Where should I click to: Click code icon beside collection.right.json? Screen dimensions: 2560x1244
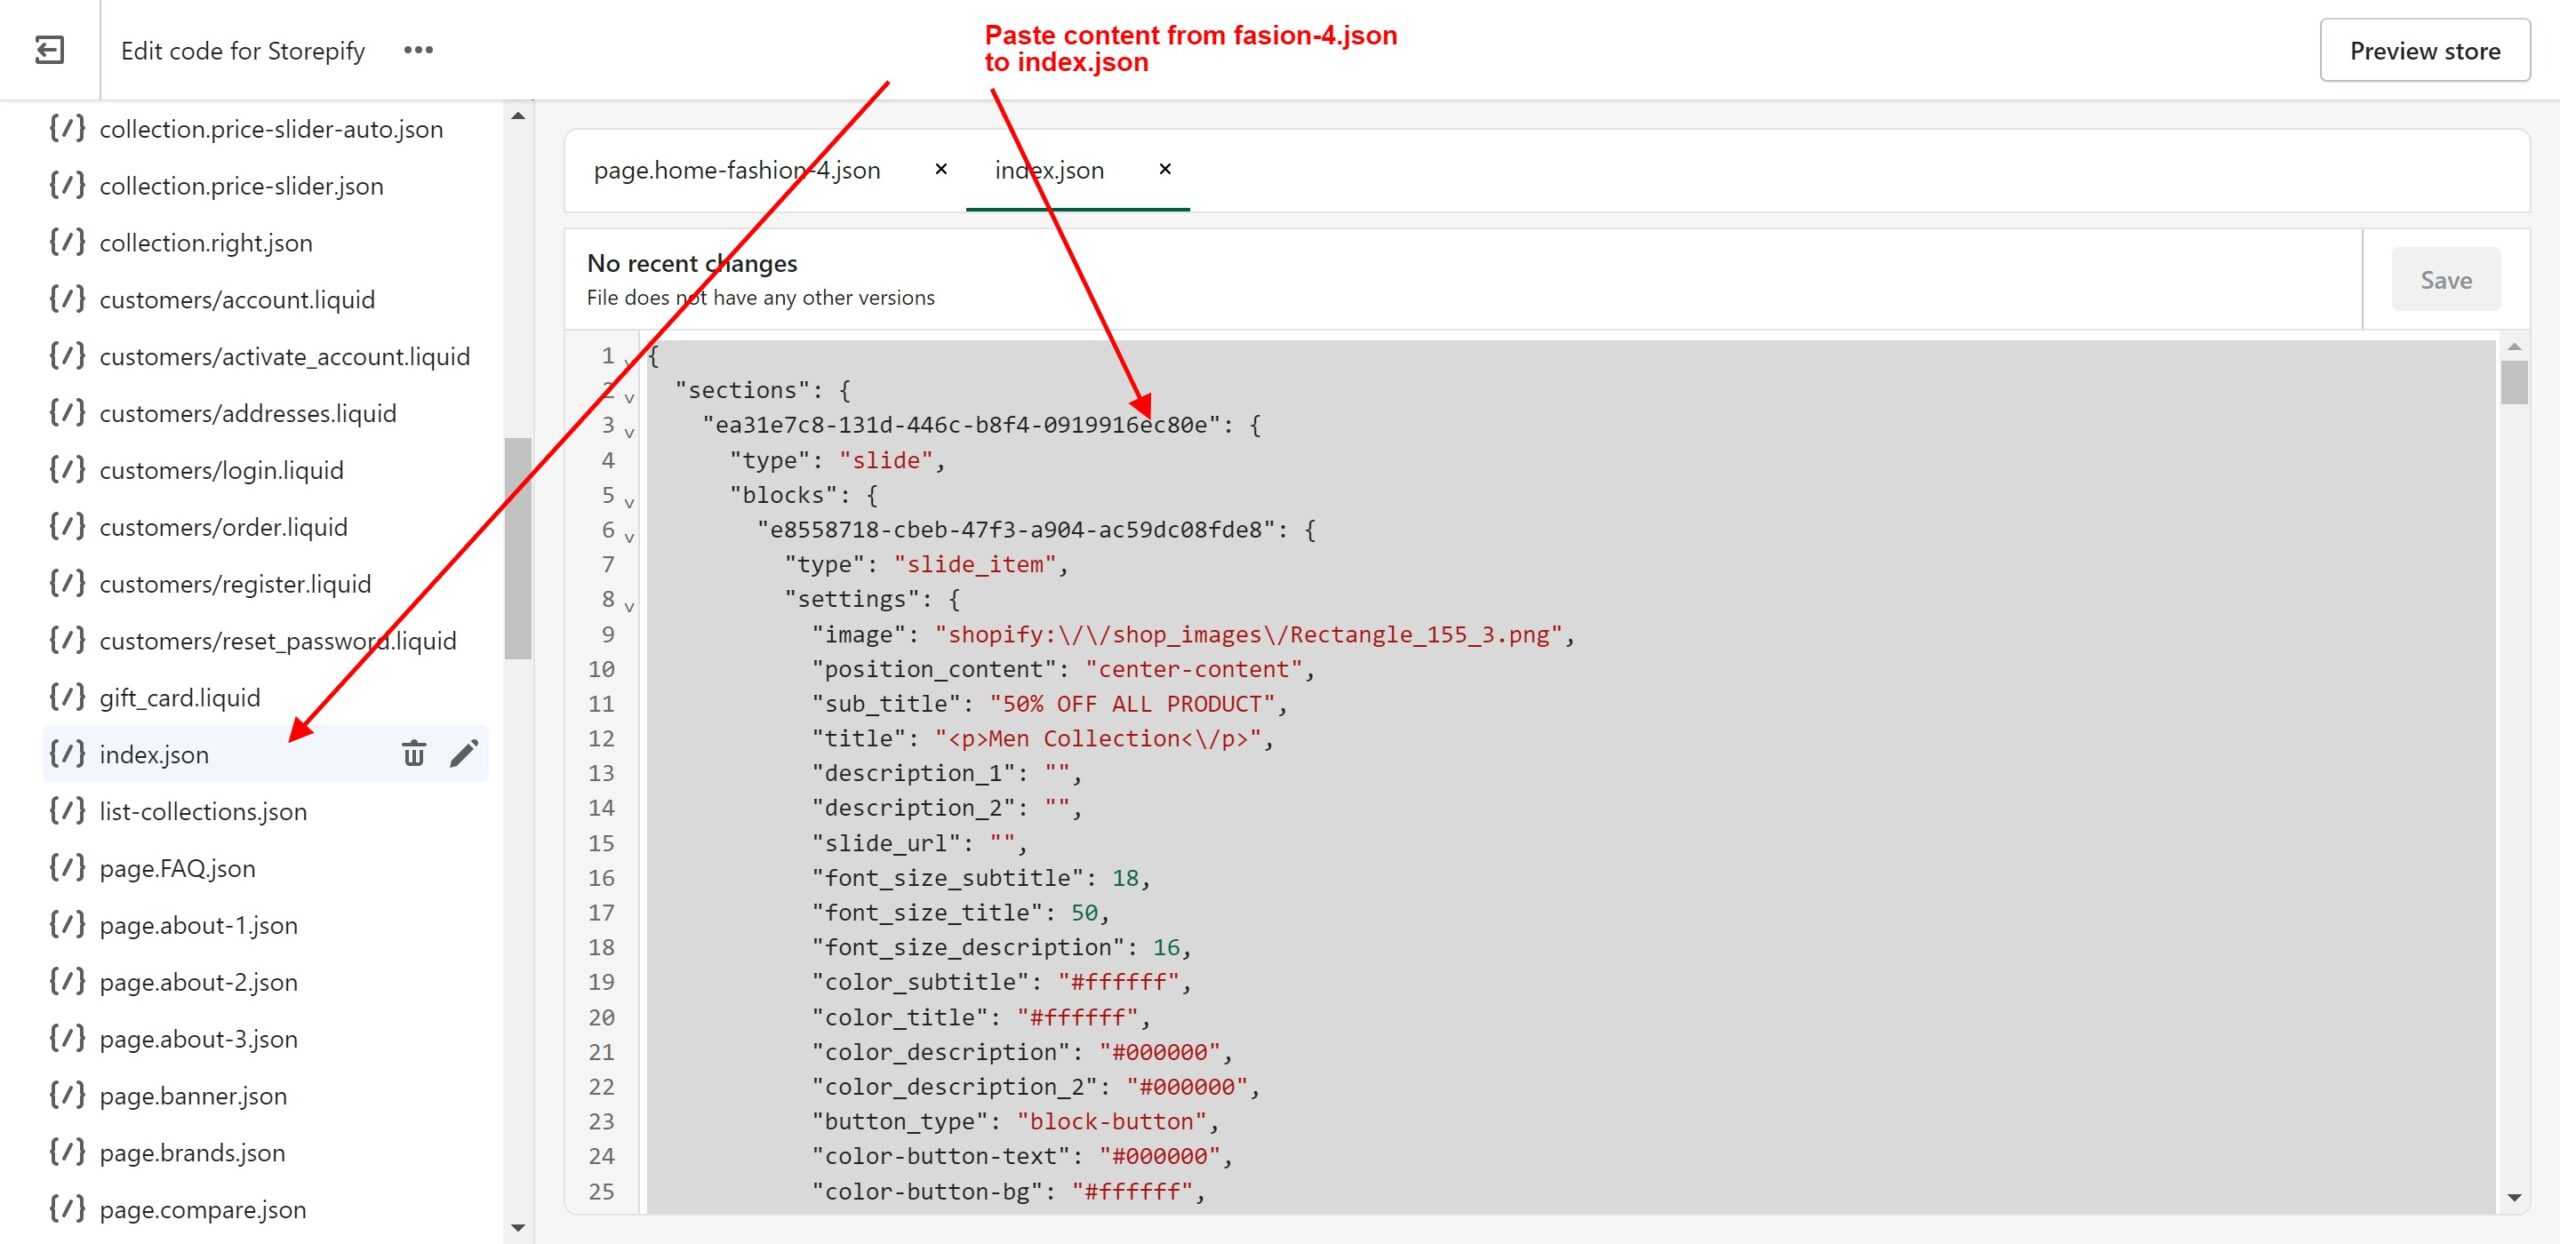point(67,242)
